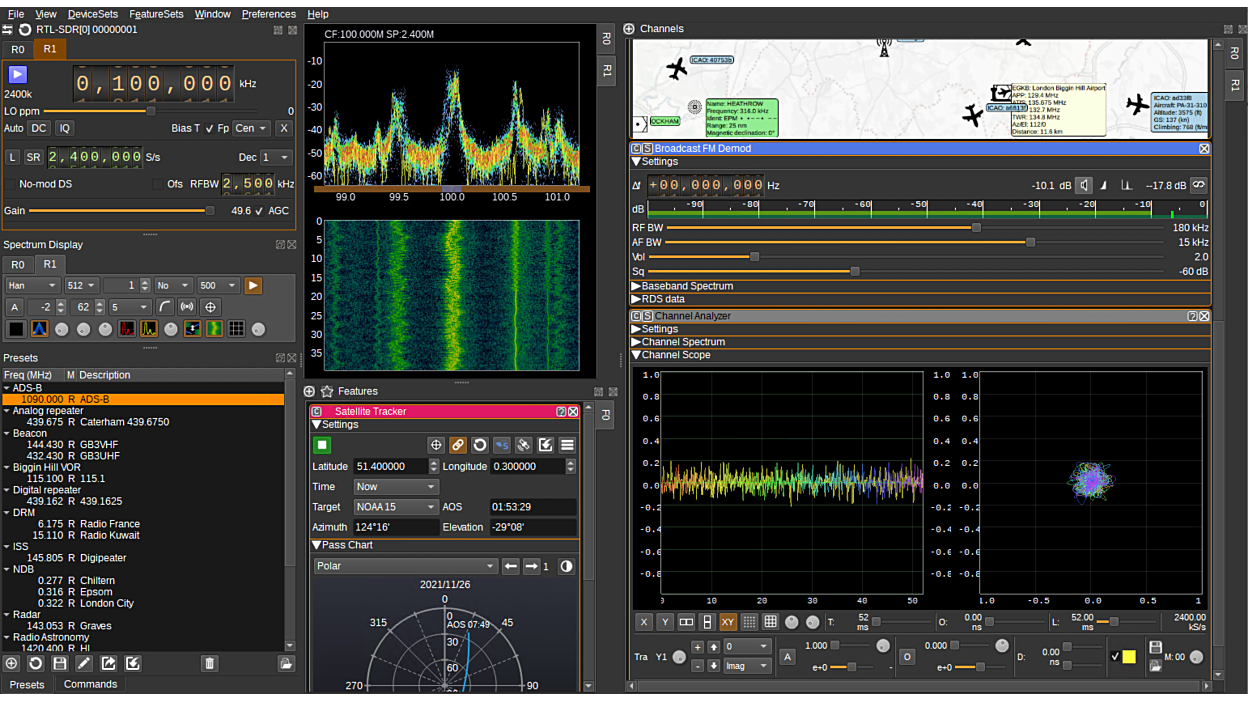1248x702 pixels.
Task: Open the Preferences menu
Action: pos(268,14)
